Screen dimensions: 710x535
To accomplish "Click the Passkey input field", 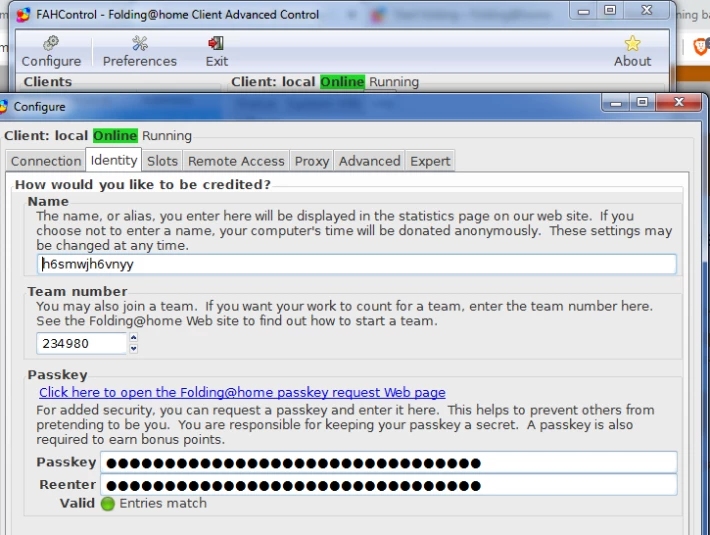I will pos(389,463).
